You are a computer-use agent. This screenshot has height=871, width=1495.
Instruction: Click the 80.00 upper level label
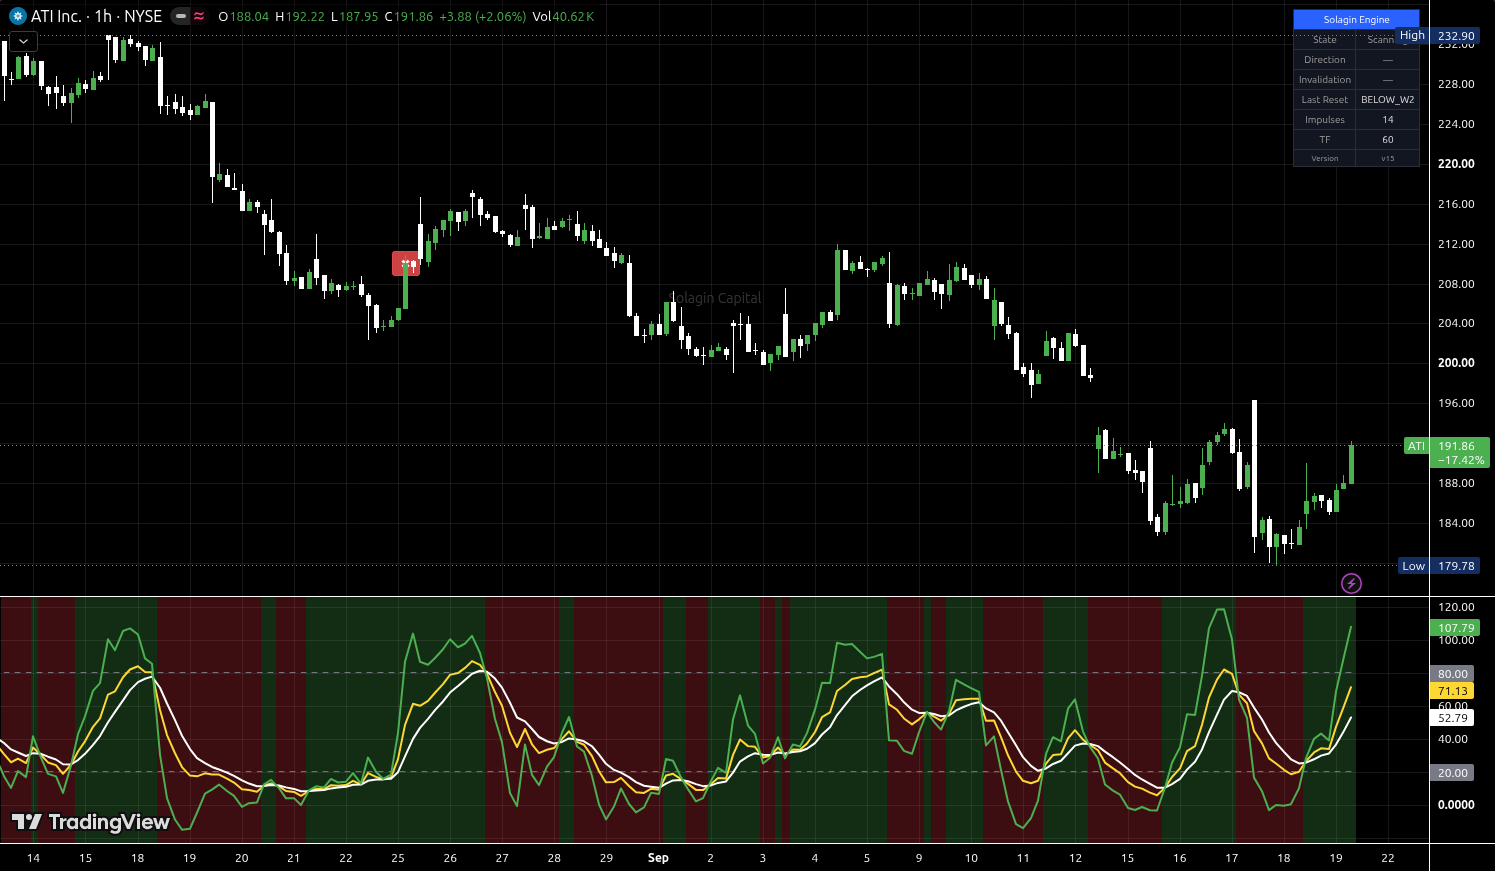point(1452,674)
